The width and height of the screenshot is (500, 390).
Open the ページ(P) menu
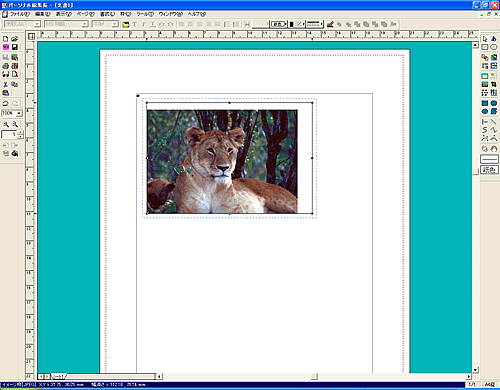(x=86, y=14)
